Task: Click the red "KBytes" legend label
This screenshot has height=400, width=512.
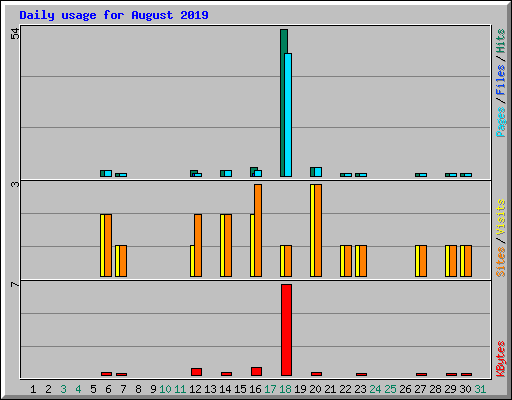Action: [x=500, y=359]
